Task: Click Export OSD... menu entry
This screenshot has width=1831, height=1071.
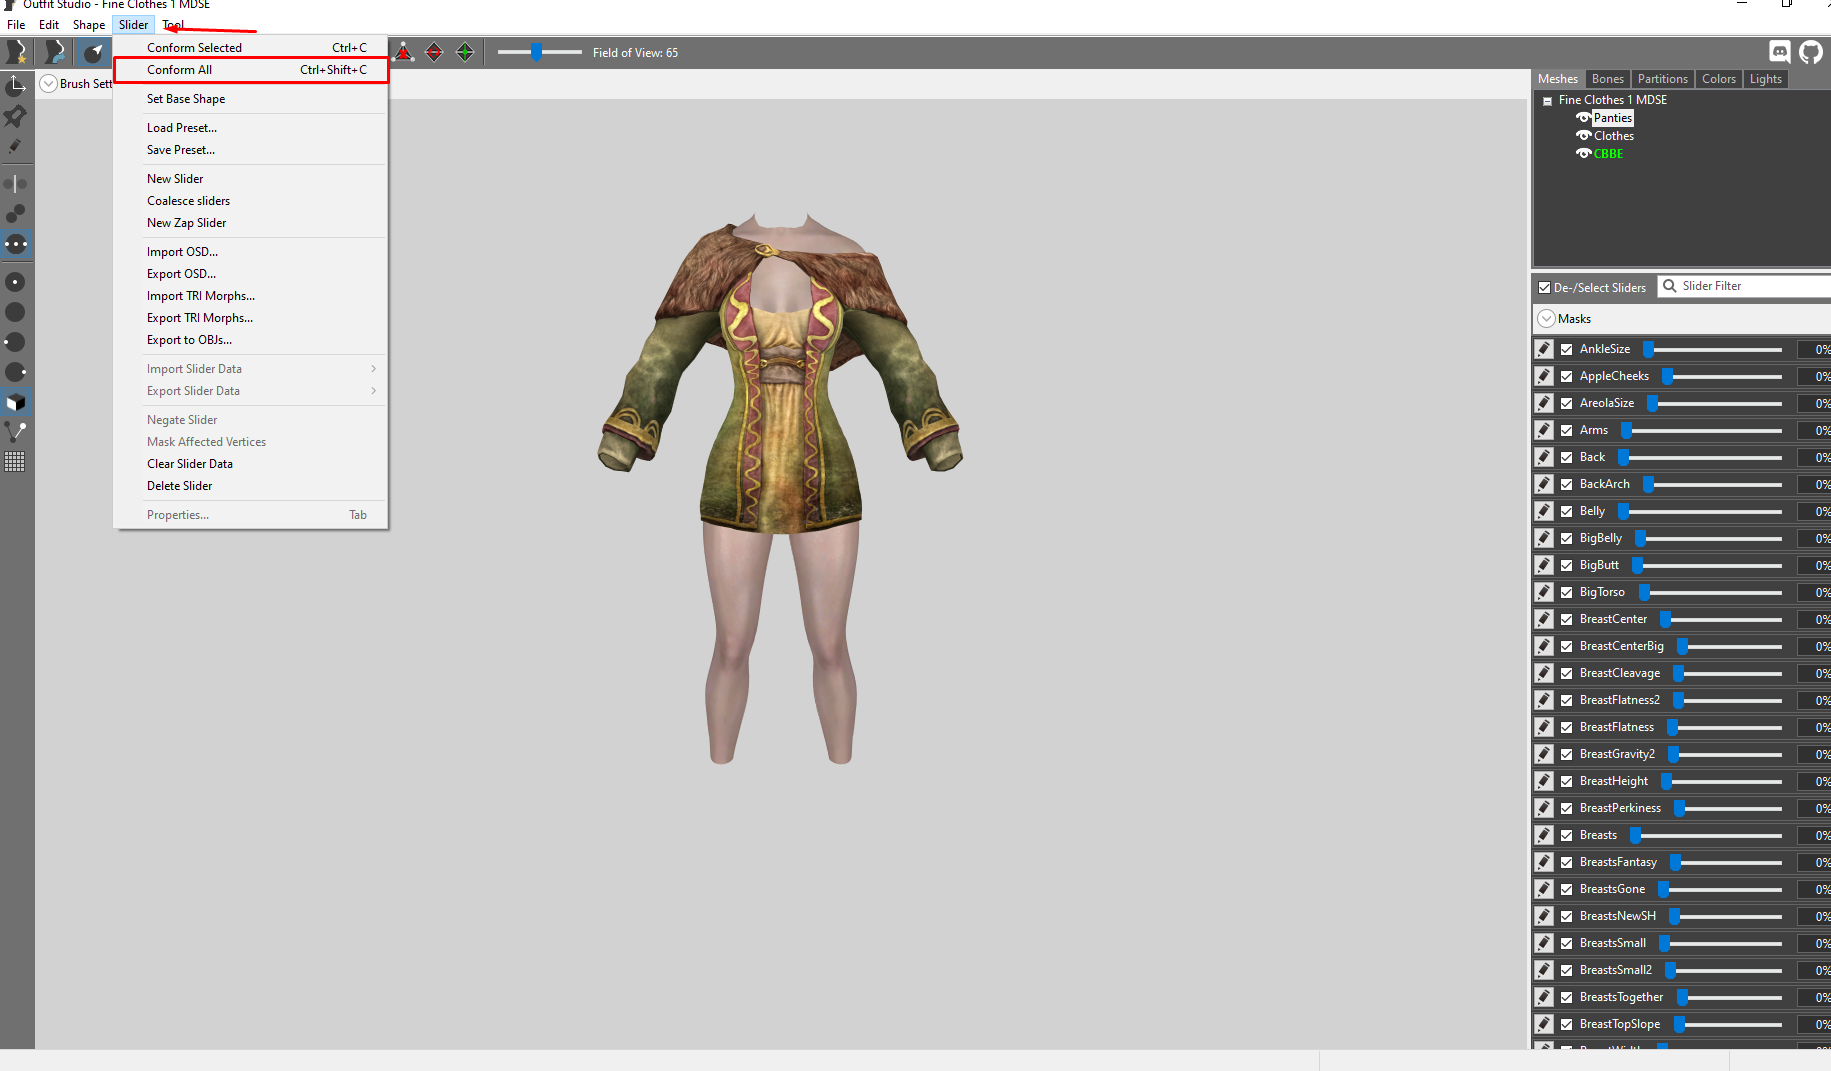Action: [251, 274]
